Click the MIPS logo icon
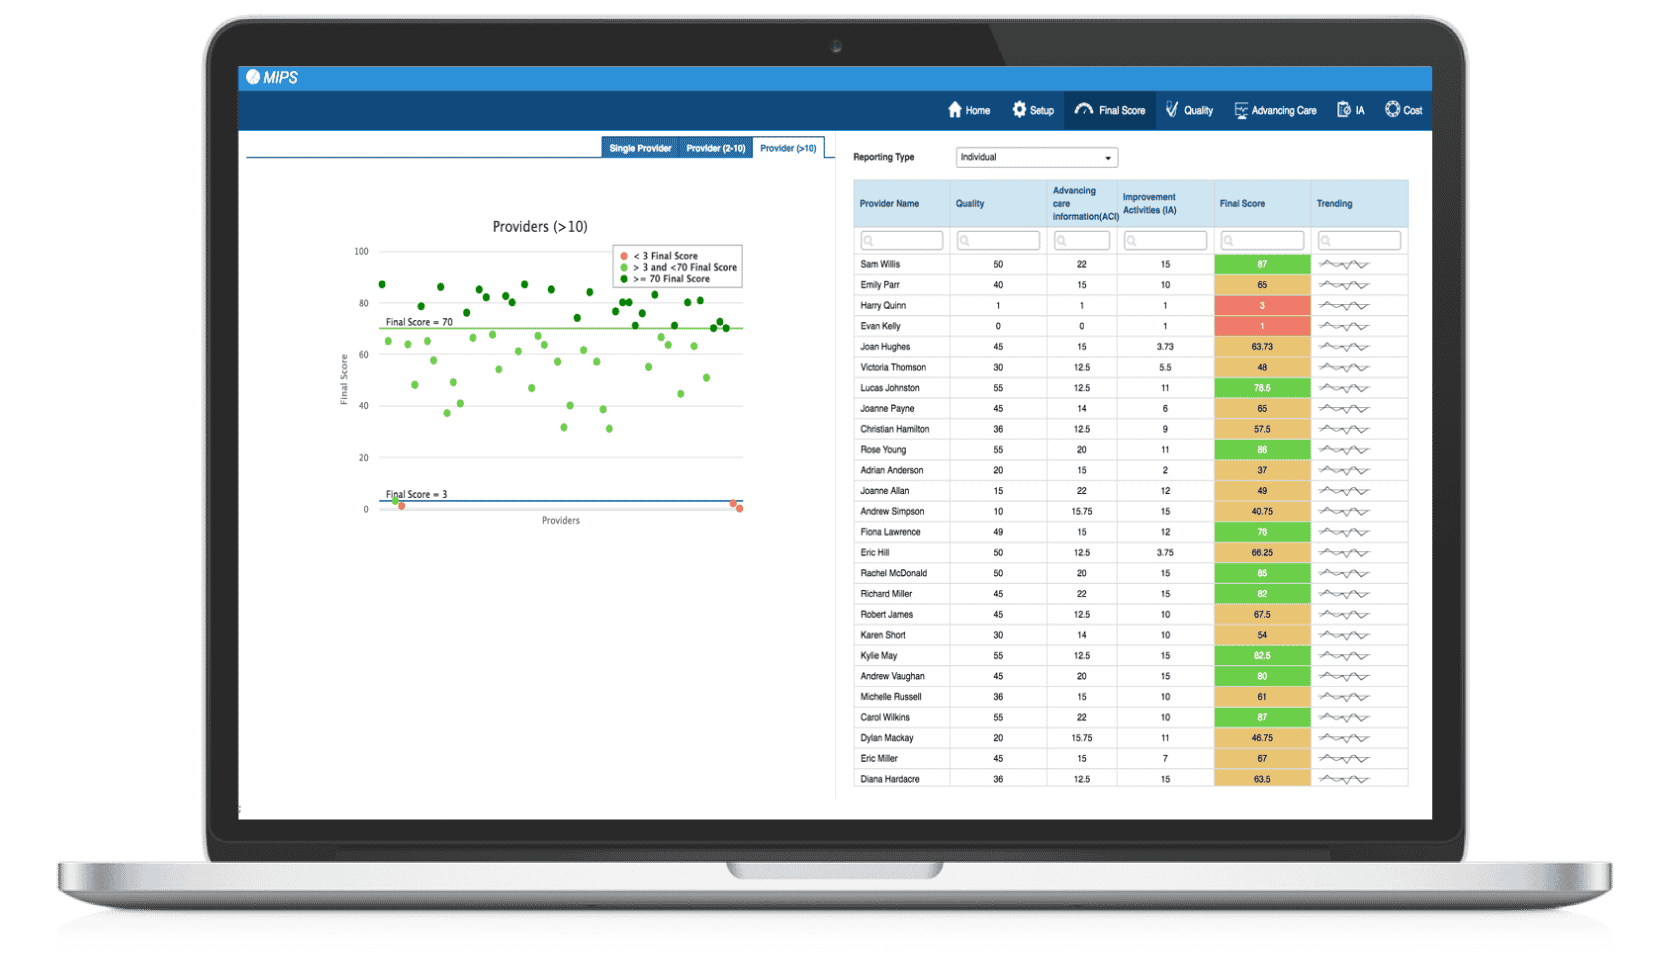This screenshot has height=960, width=1671. [x=253, y=77]
